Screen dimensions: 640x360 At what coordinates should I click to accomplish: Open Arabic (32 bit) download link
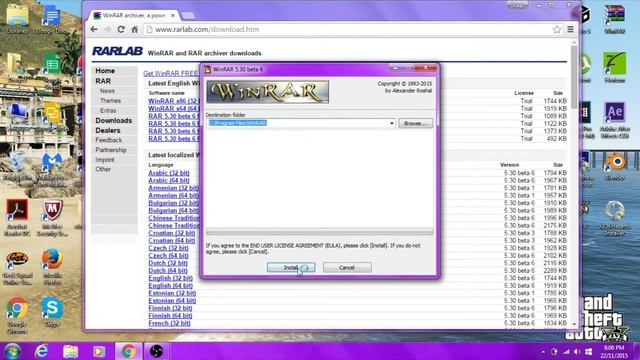(169, 173)
